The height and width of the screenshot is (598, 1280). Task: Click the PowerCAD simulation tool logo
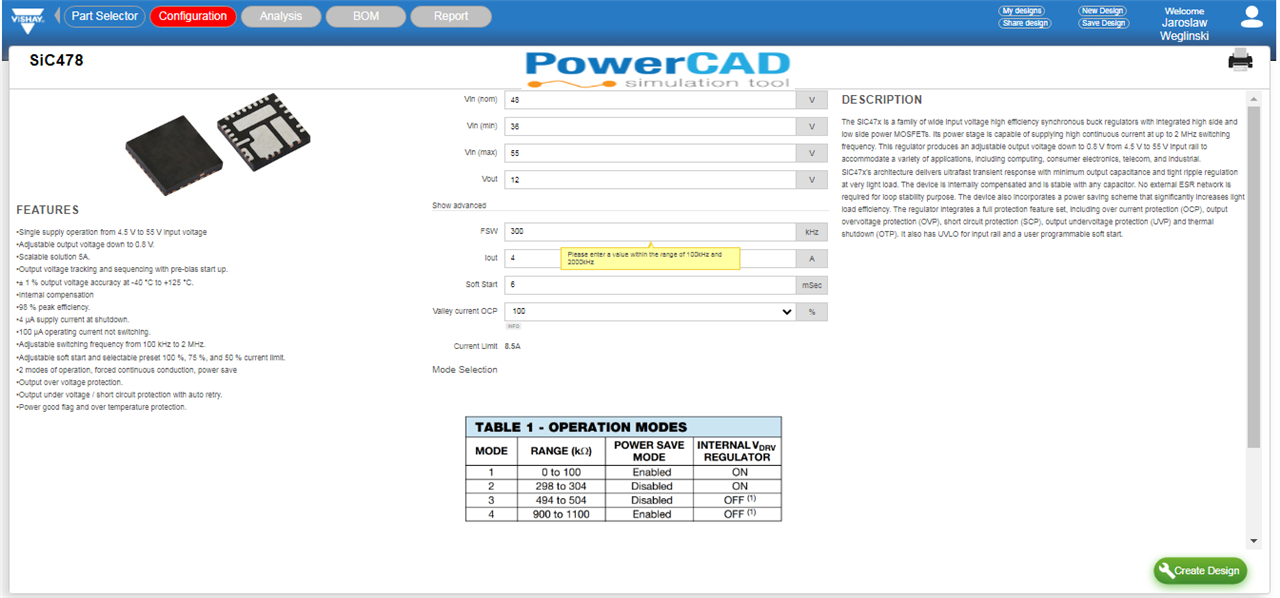pos(659,69)
